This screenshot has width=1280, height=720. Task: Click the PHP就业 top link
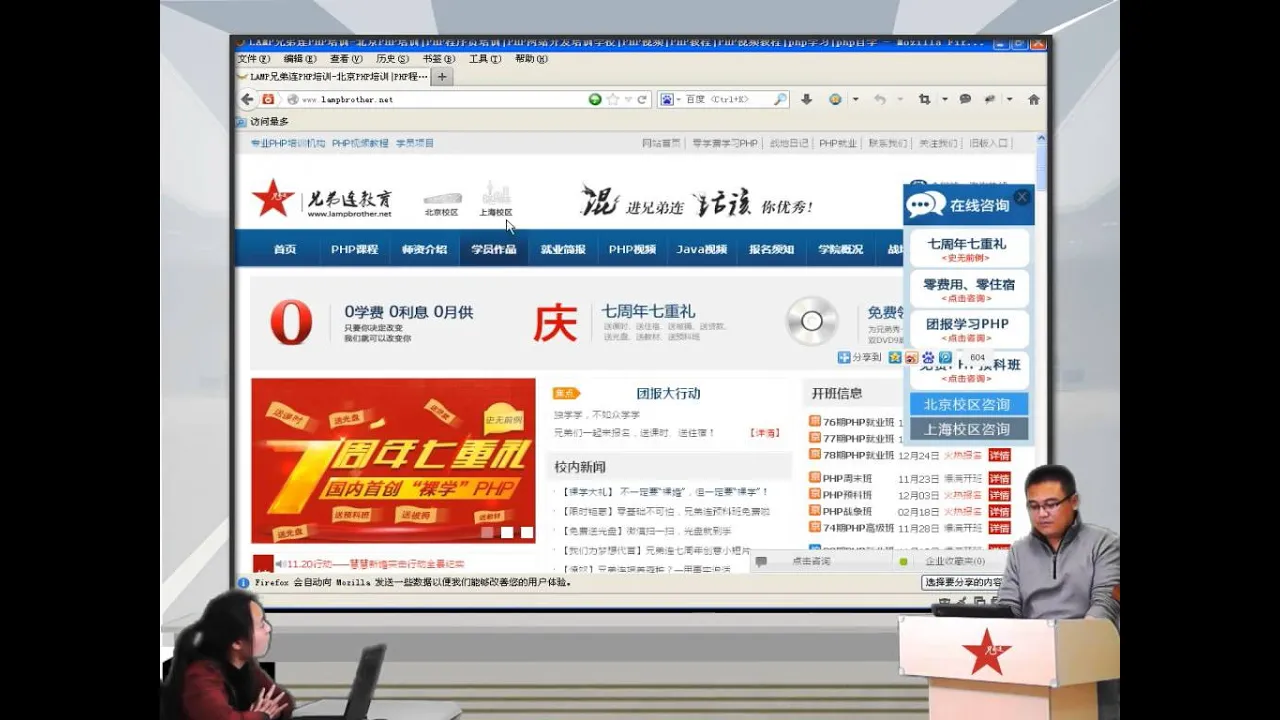[838, 143]
